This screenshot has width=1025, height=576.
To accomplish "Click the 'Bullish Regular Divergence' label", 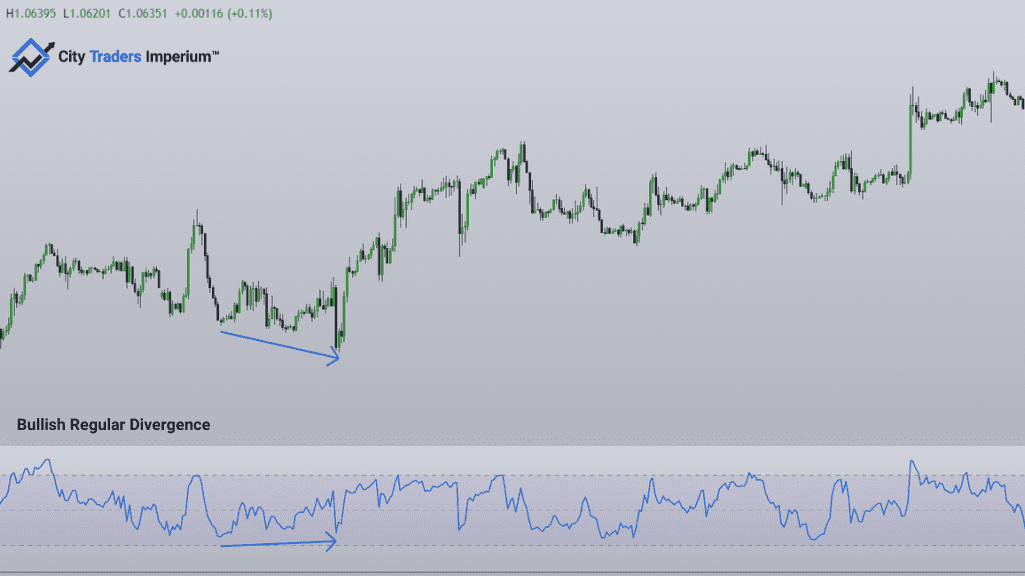I will click(x=113, y=424).
